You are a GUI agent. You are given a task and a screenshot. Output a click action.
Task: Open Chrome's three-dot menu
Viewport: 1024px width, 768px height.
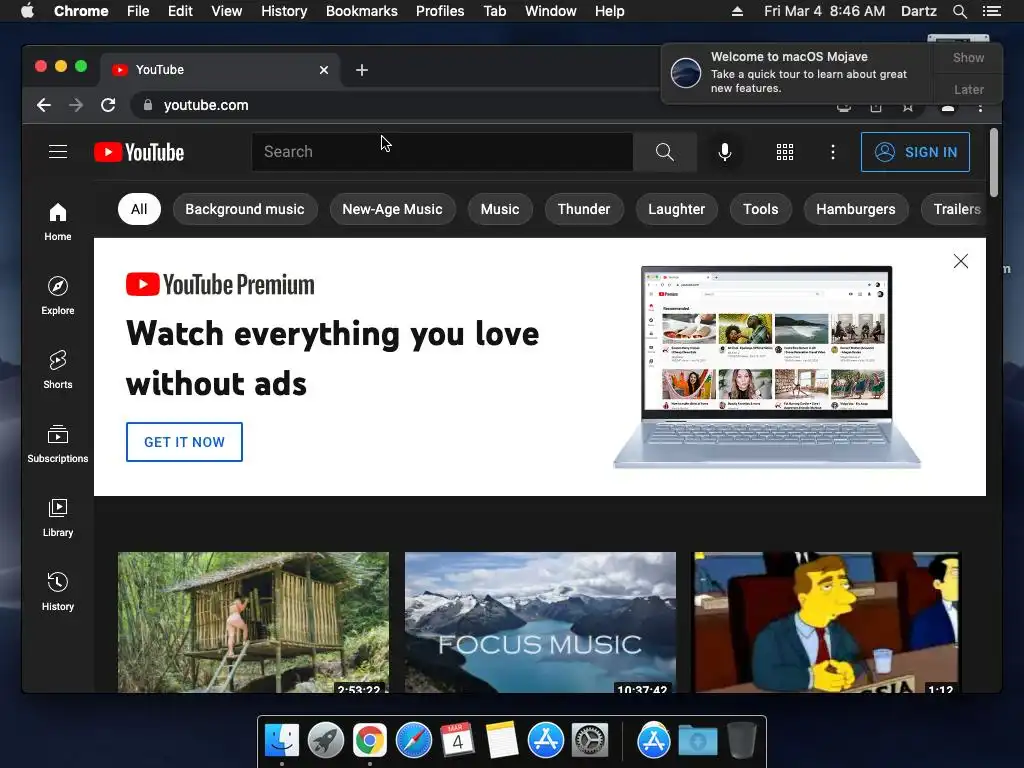point(980,108)
